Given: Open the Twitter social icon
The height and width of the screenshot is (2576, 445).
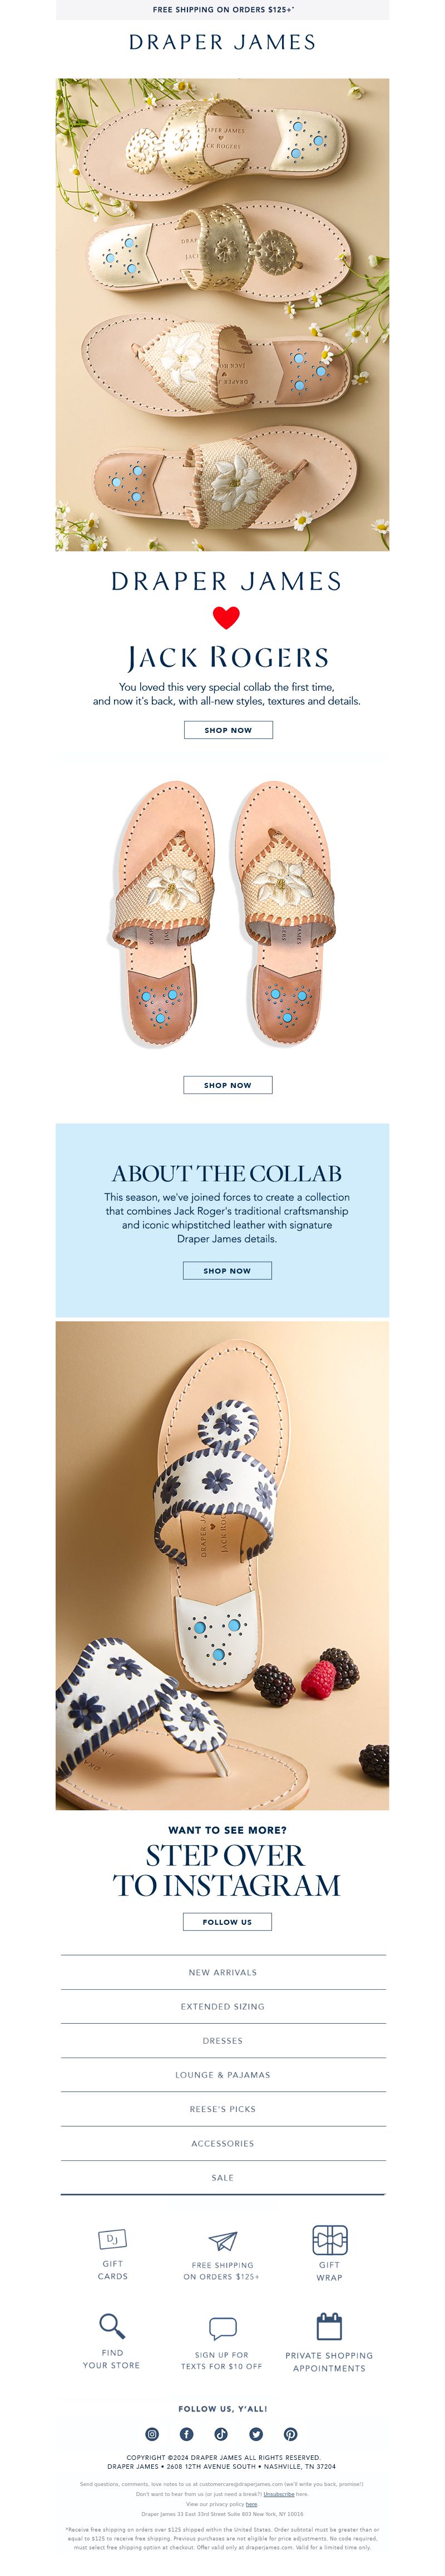Looking at the screenshot, I should (x=256, y=2433).
